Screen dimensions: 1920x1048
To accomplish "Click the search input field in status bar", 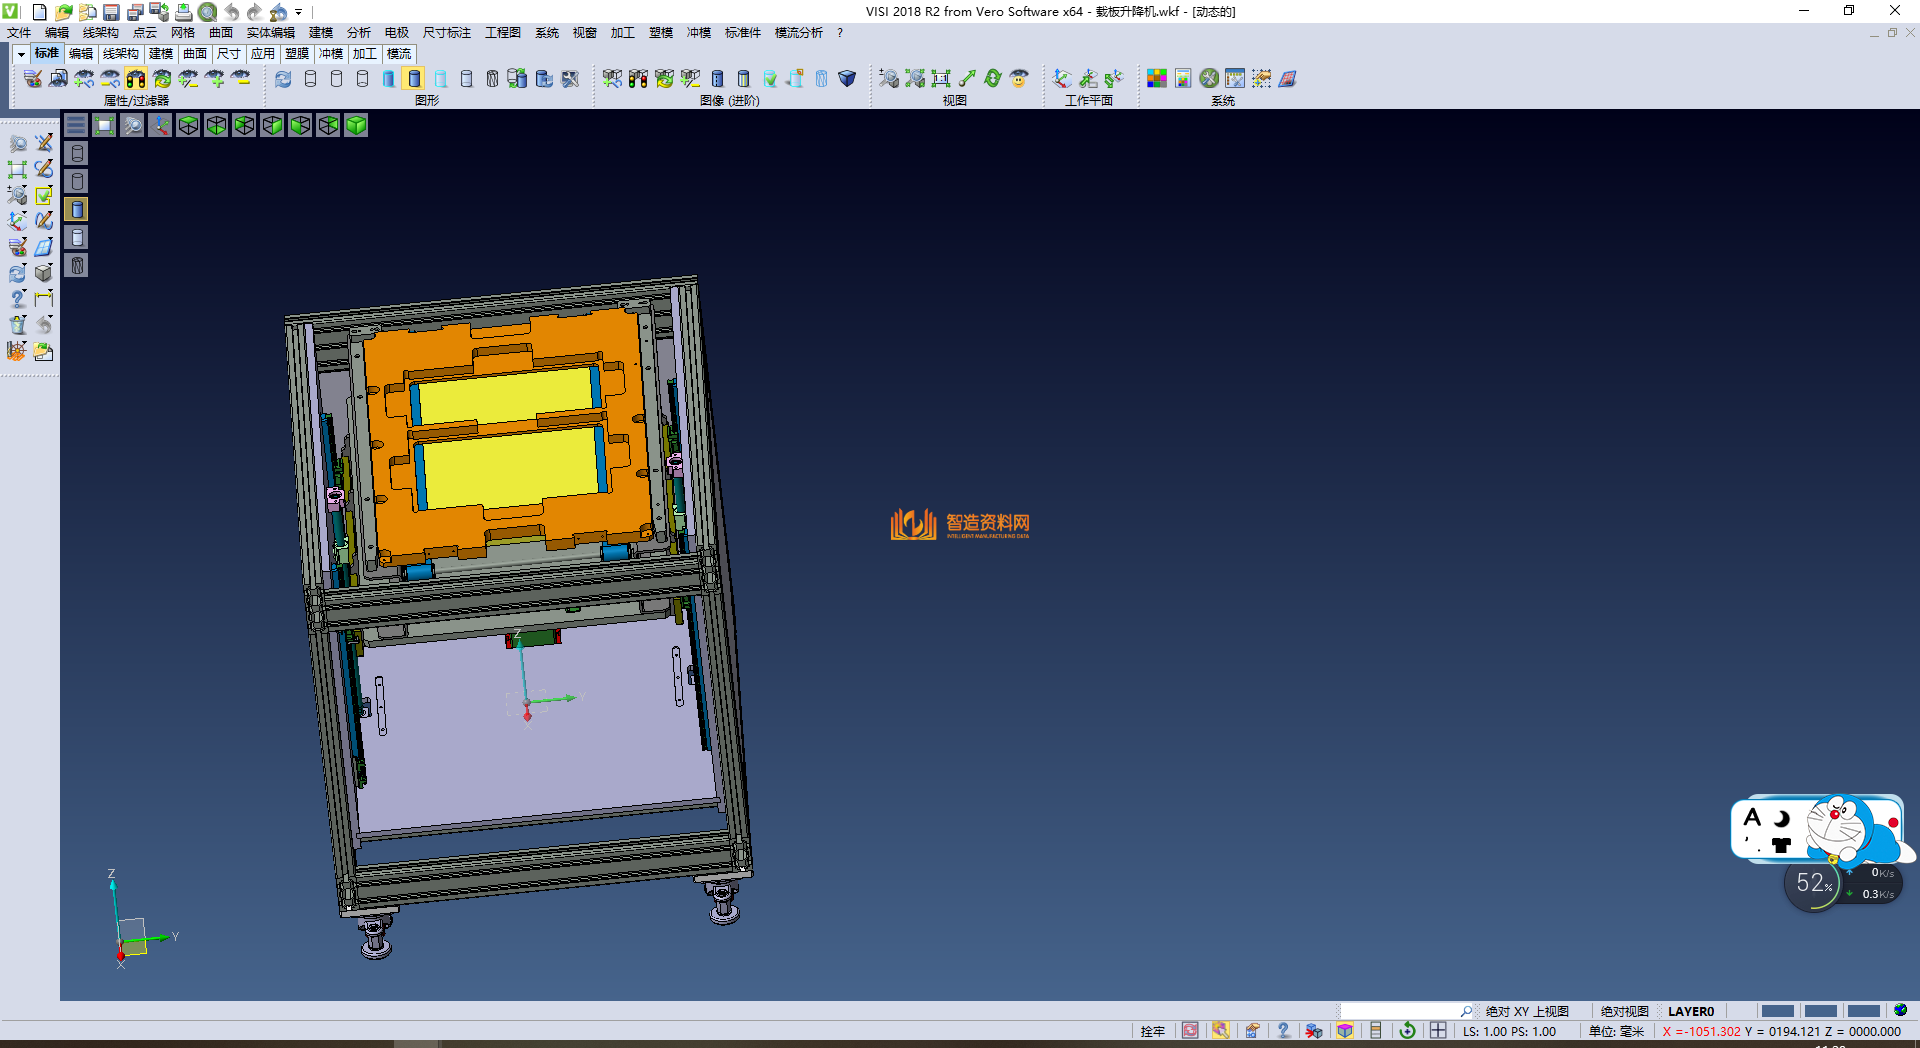I will (1400, 1011).
